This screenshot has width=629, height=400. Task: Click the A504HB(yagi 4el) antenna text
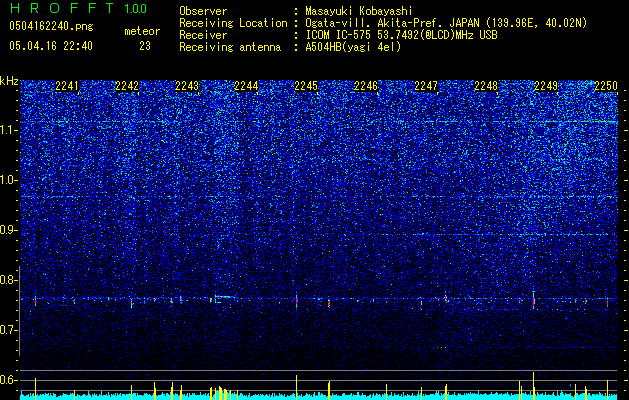[353, 47]
